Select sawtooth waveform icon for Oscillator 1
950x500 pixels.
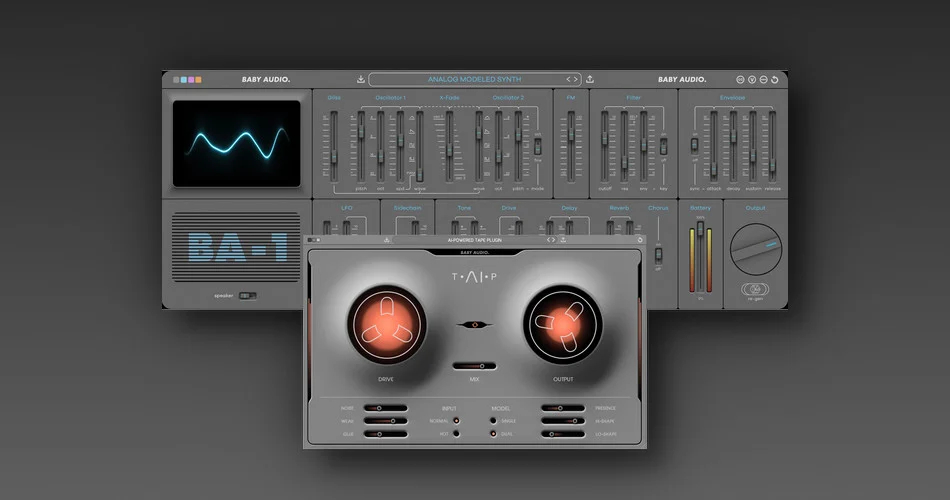[412, 132]
